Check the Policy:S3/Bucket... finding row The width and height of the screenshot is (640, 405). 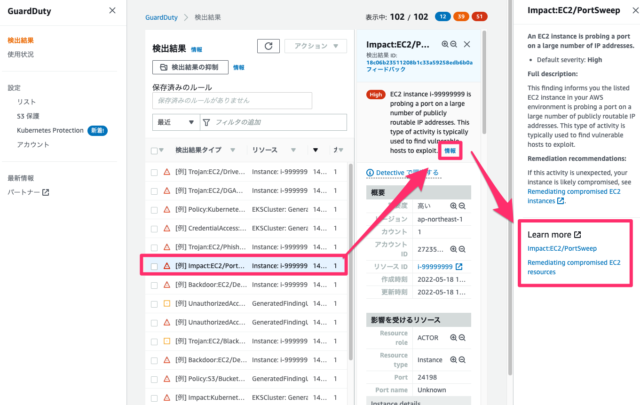coord(154,379)
